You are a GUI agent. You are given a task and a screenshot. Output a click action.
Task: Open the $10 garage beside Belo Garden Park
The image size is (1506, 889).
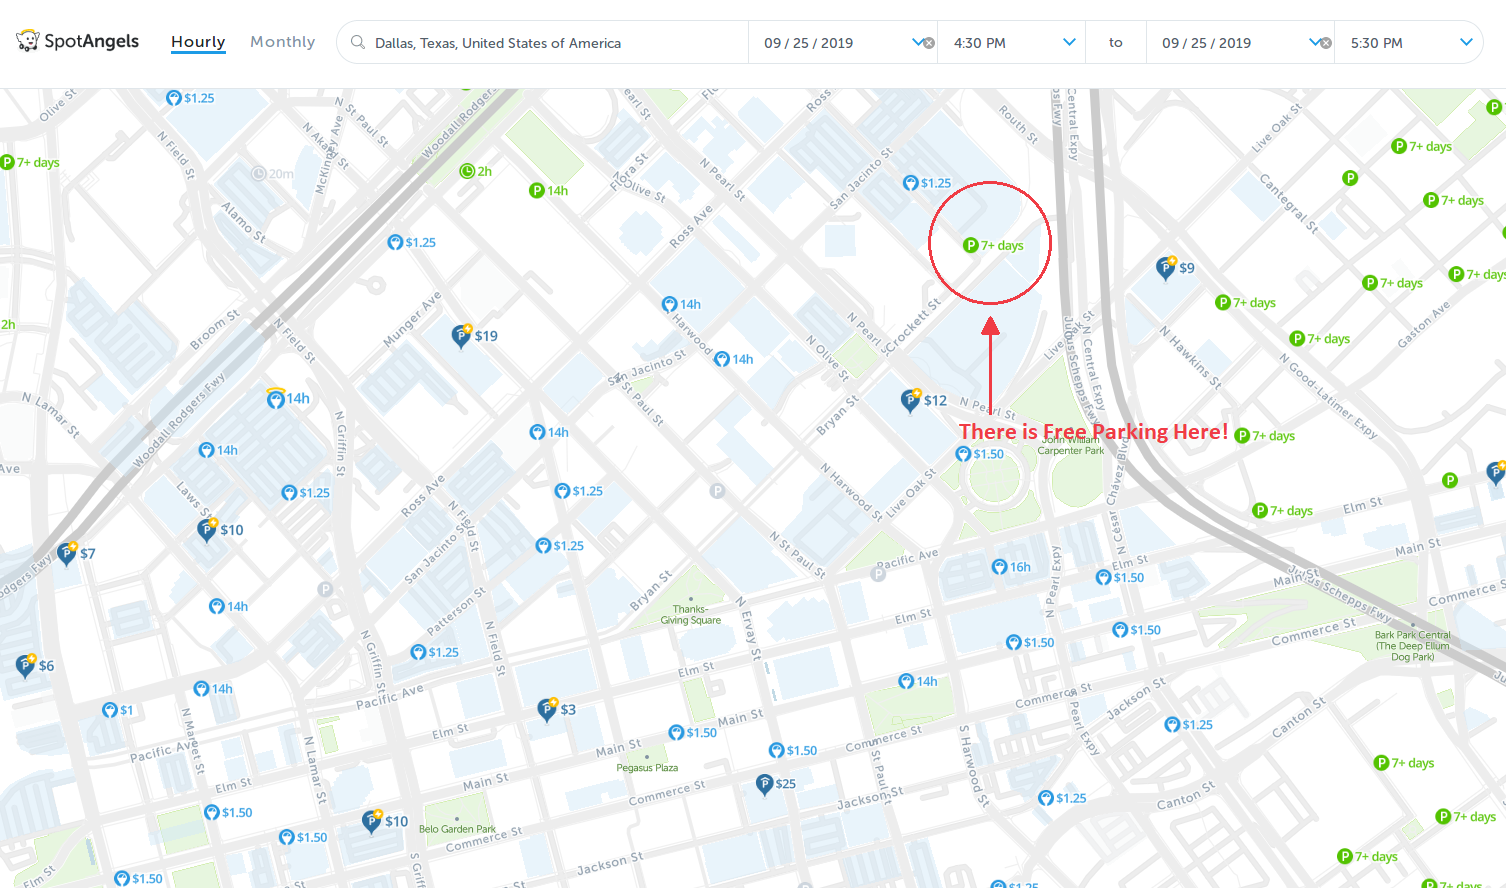[385, 821]
